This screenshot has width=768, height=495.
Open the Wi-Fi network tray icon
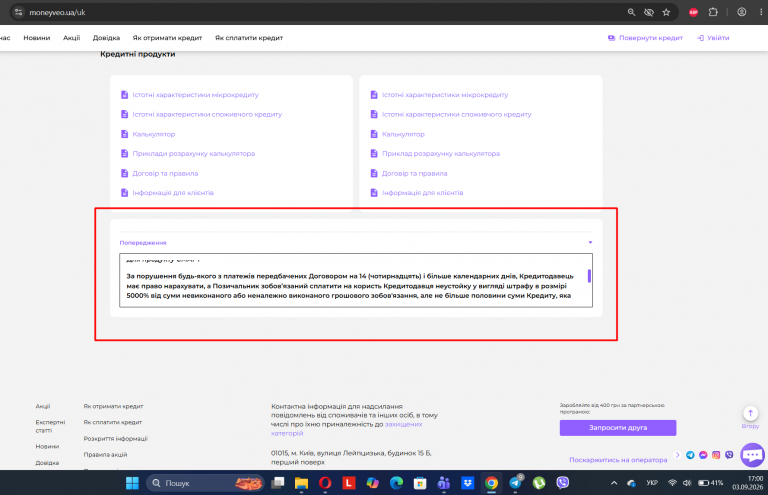(x=672, y=483)
